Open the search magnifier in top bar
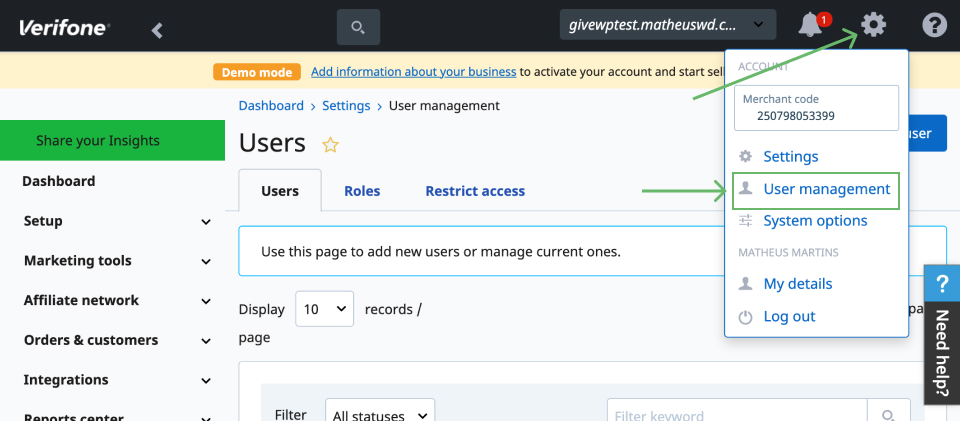This screenshot has width=960, height=421. coord(358,27)
